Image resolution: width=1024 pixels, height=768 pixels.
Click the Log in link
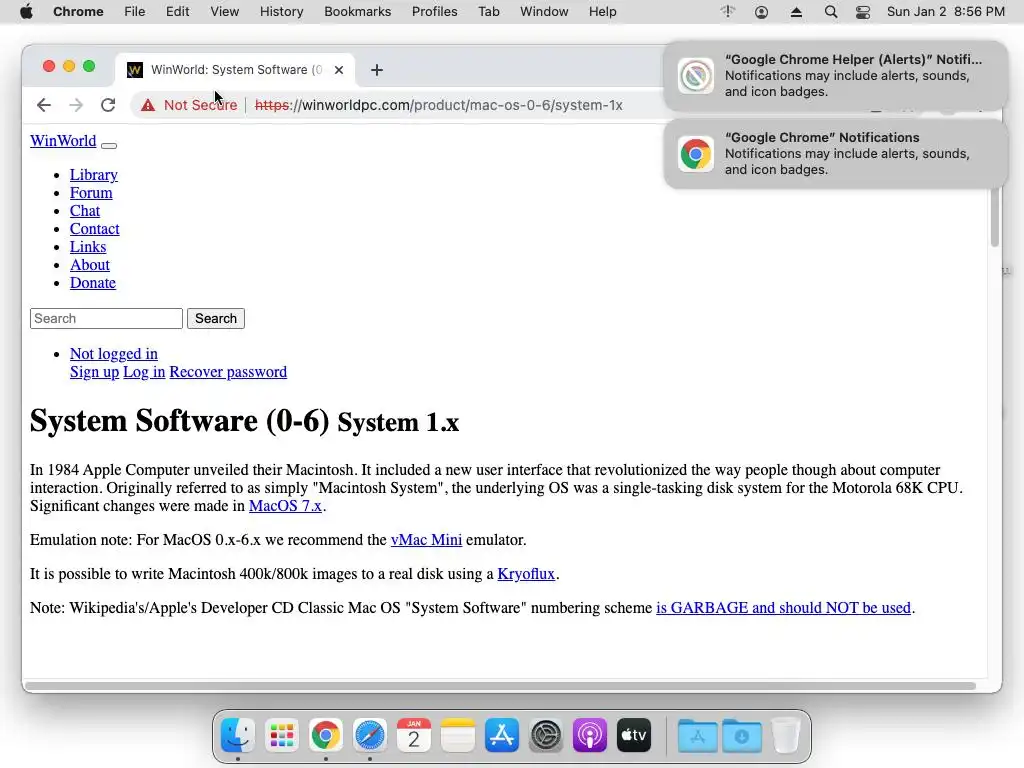[144, 372]
